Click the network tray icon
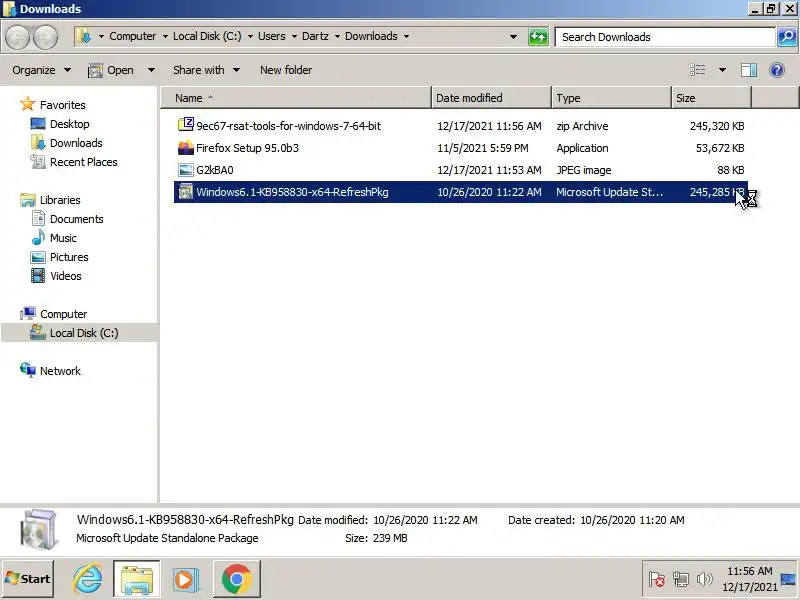Image resolution: width=800 pixels, height=600 pixels. pos(681,579)
